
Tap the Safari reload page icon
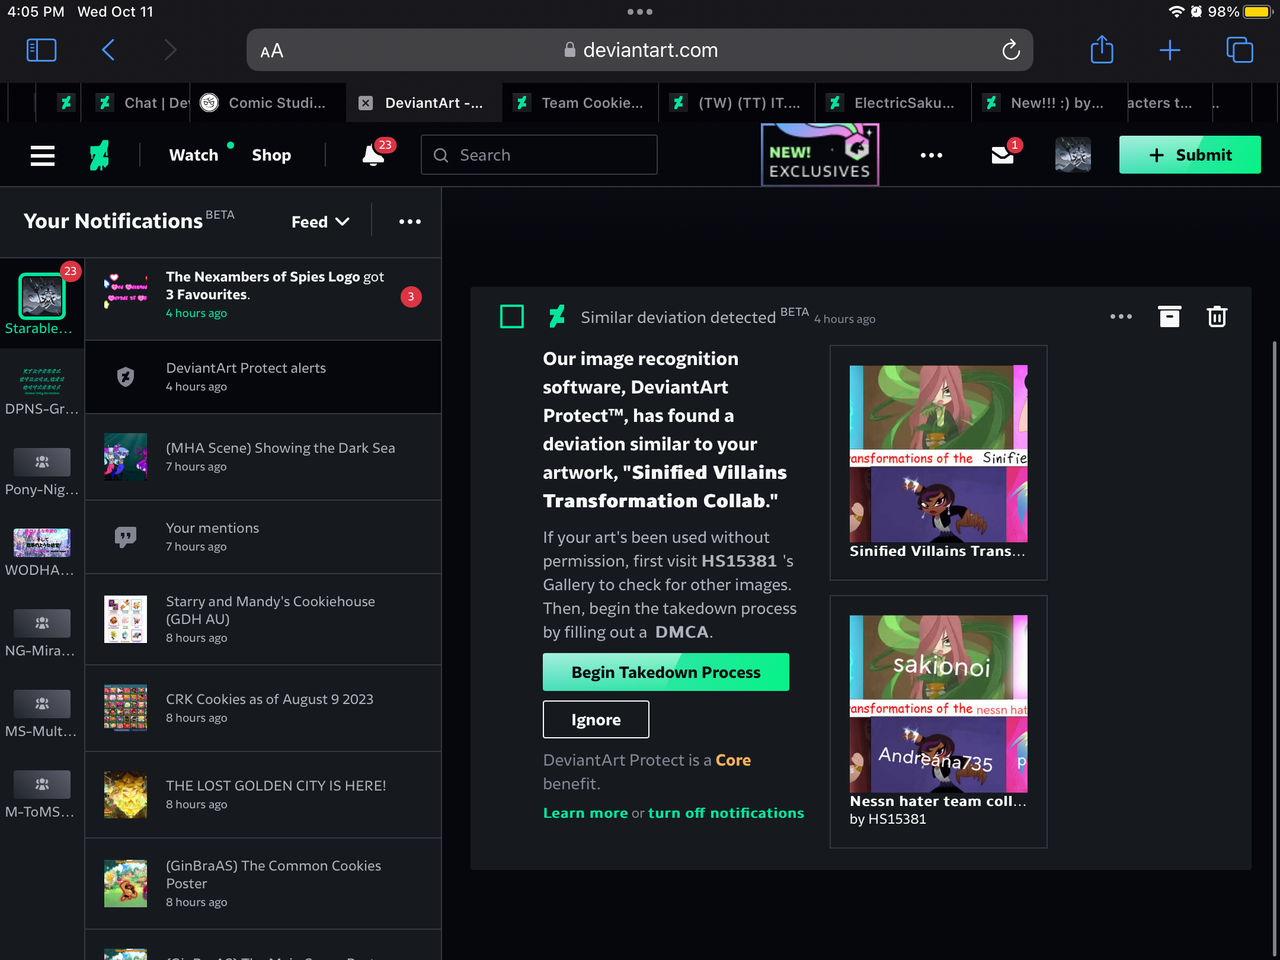[1011, 50]
